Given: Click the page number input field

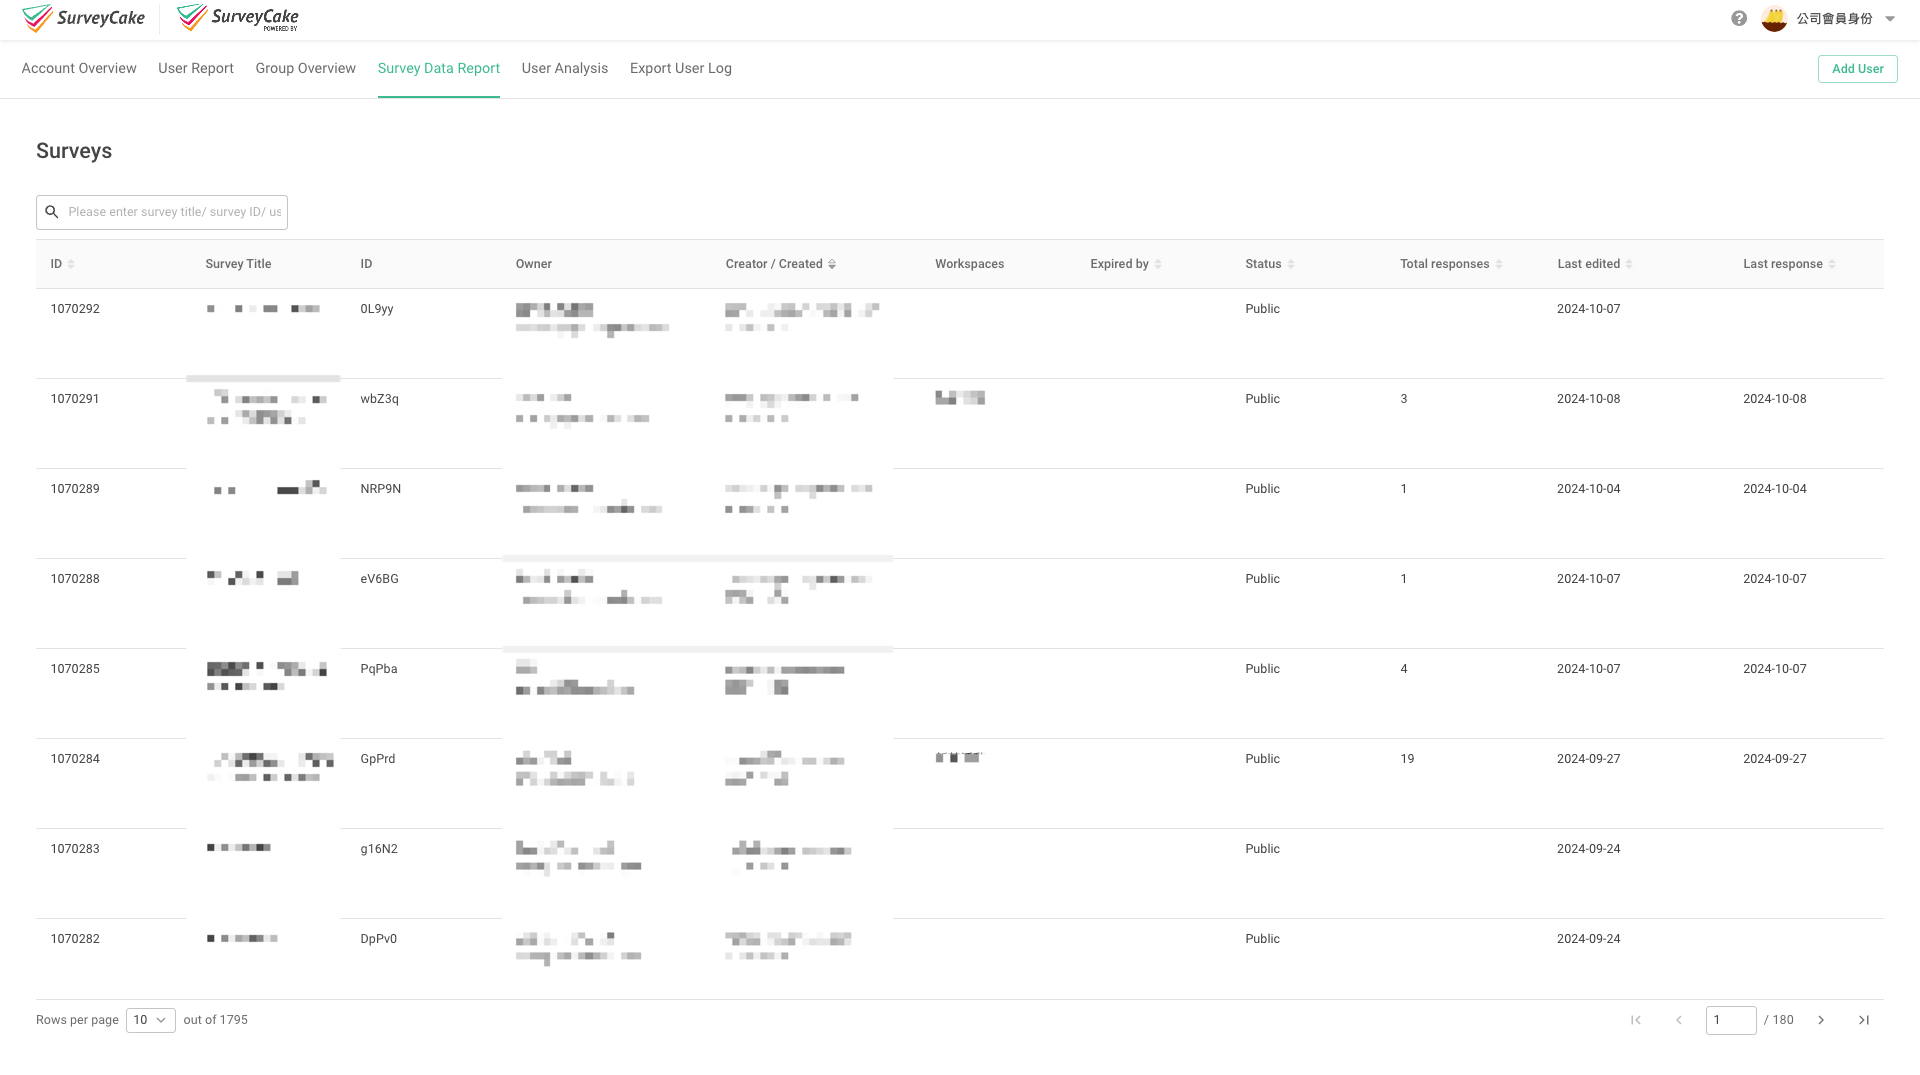Looking at the screenshot, I should [1731, 1020].
